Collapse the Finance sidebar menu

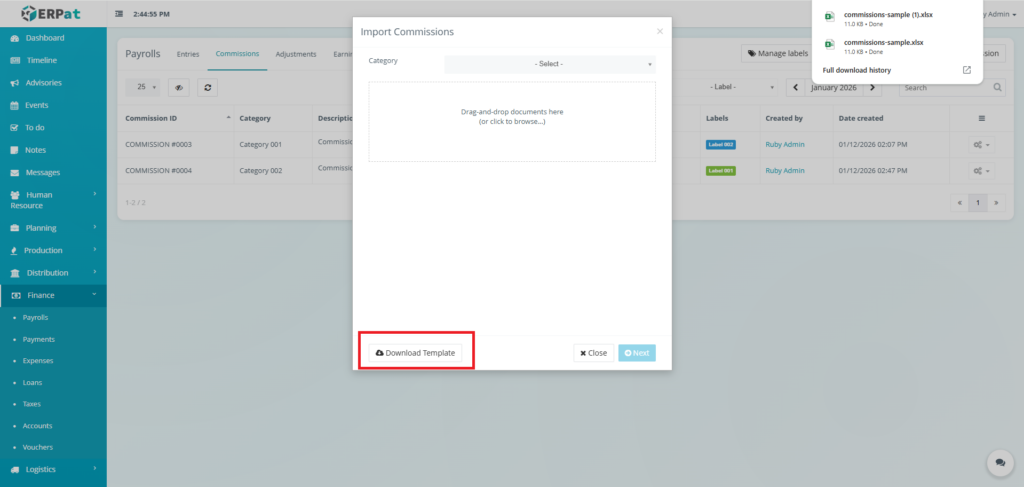point(53,295)
